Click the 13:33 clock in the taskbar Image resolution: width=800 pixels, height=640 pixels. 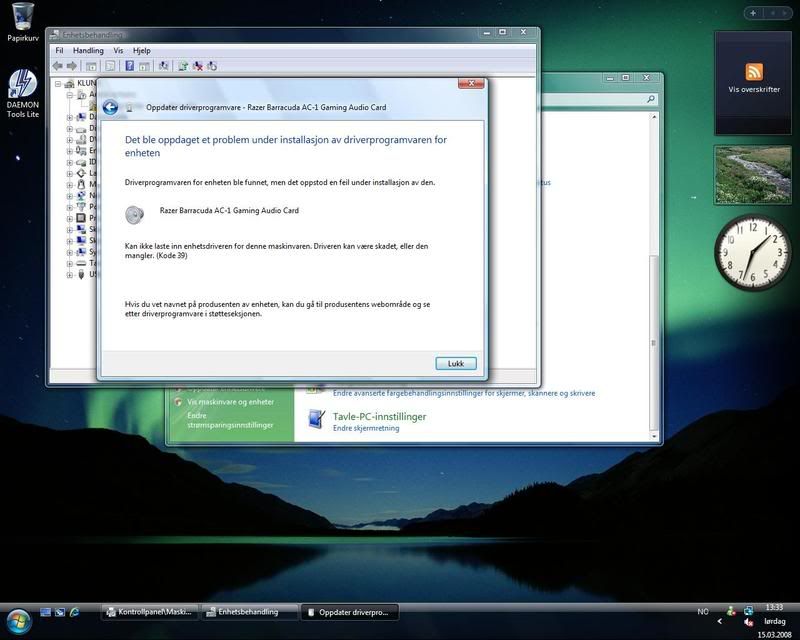point(774,607)
